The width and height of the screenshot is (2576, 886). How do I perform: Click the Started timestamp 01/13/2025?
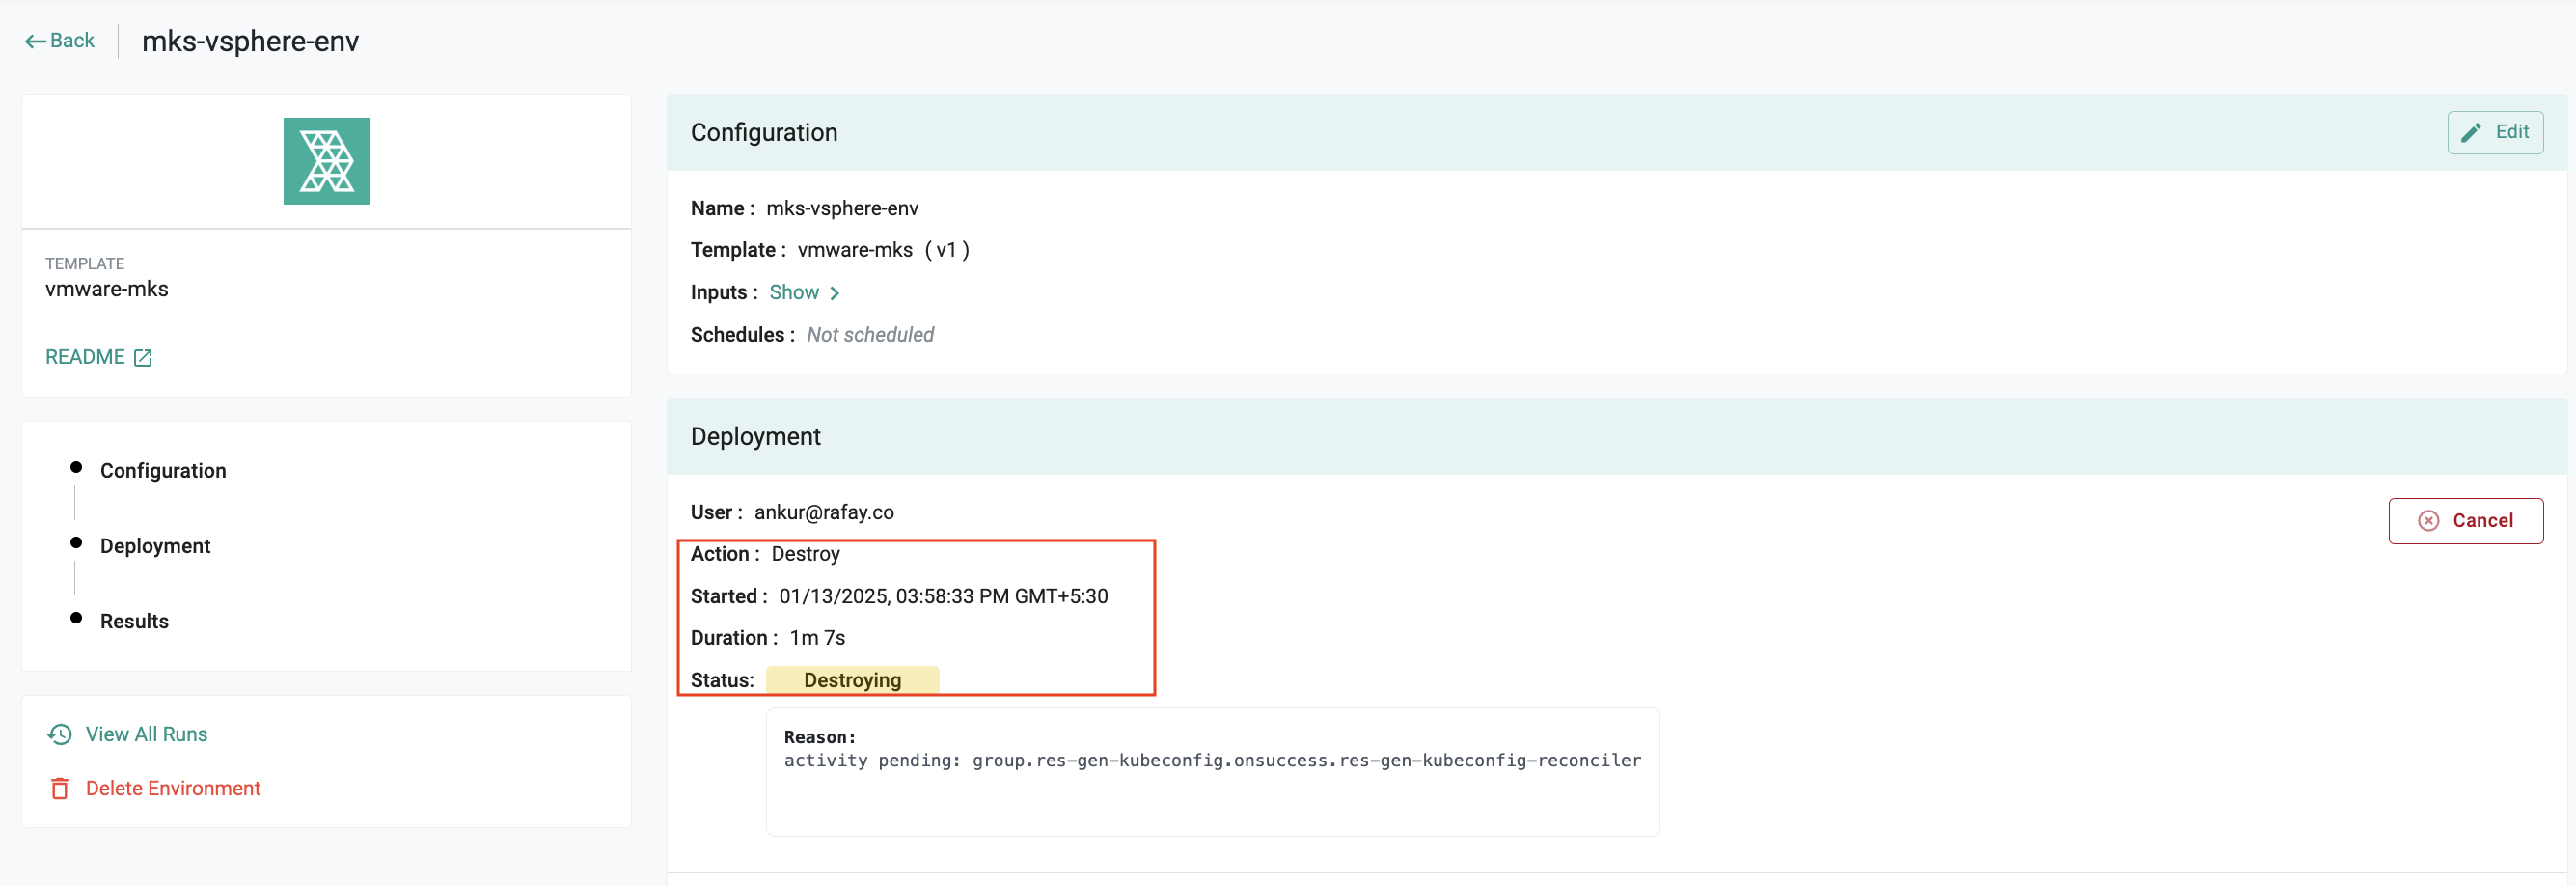(x=943, y=596)
